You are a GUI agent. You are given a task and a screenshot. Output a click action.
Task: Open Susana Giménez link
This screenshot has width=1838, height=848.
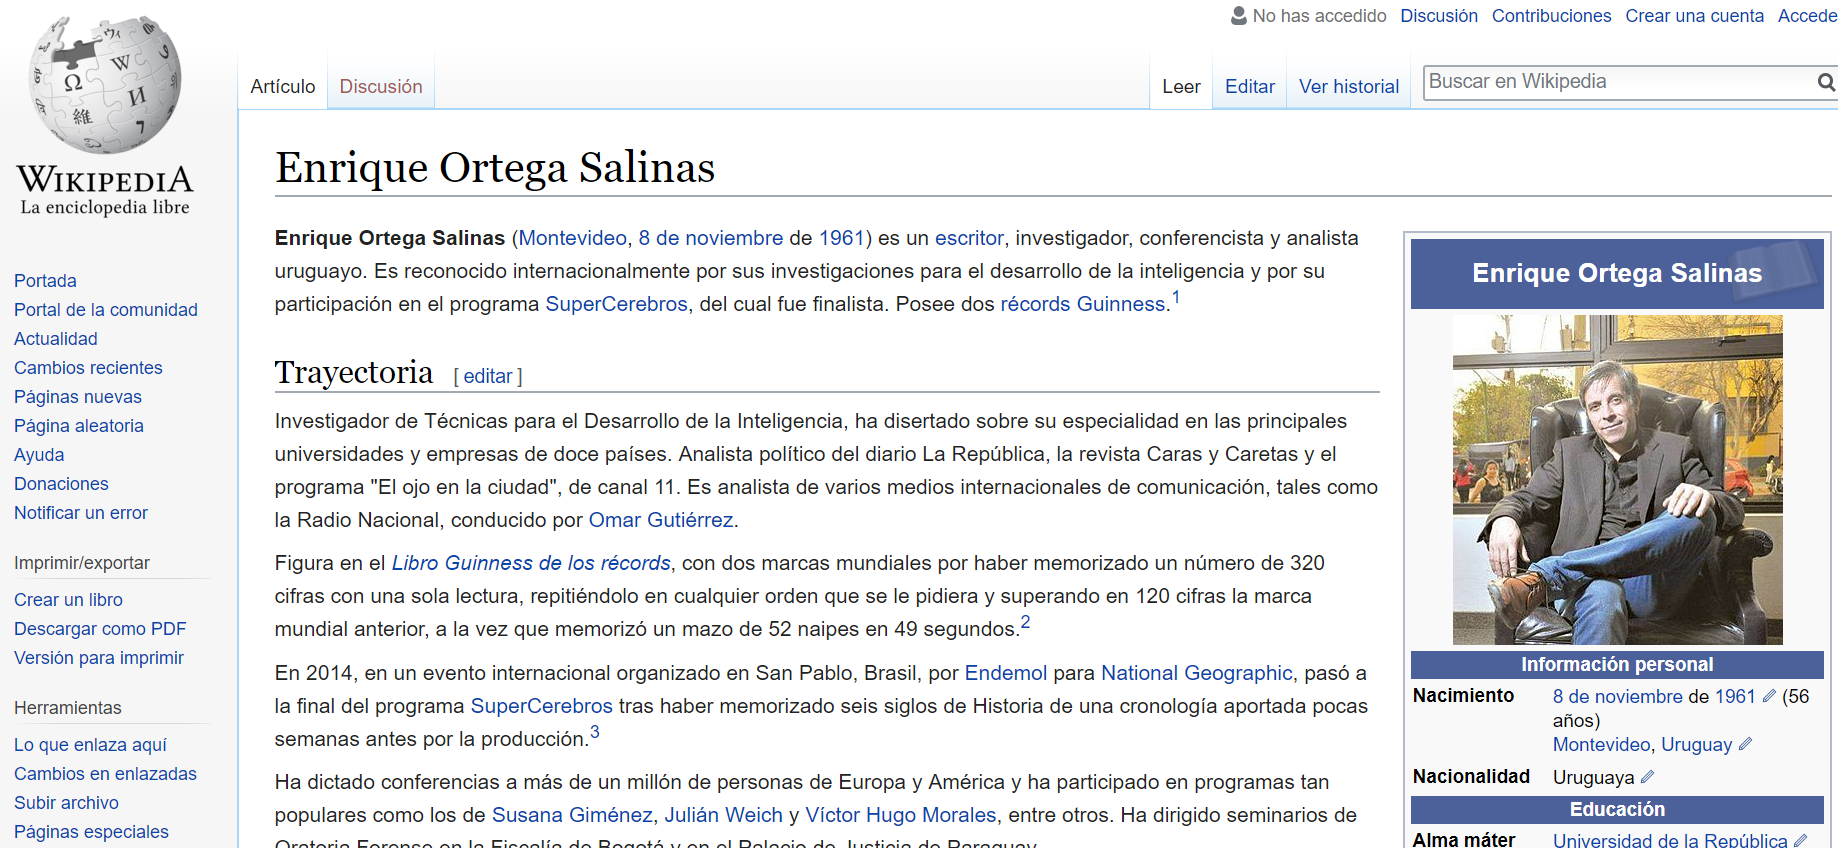coord(572,815)
